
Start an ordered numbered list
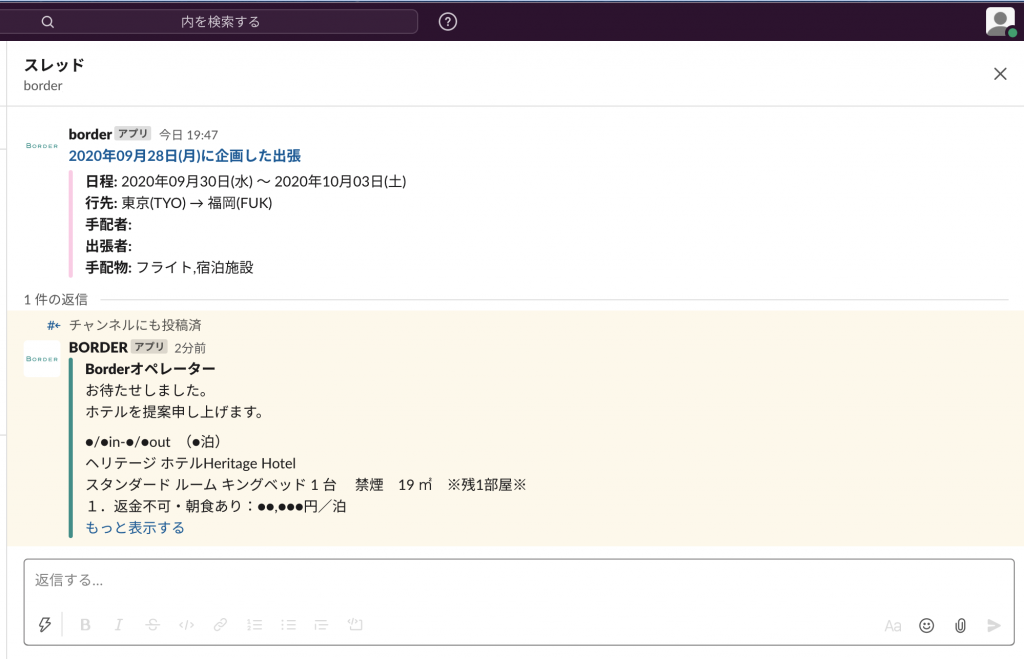tap(254, 625)
